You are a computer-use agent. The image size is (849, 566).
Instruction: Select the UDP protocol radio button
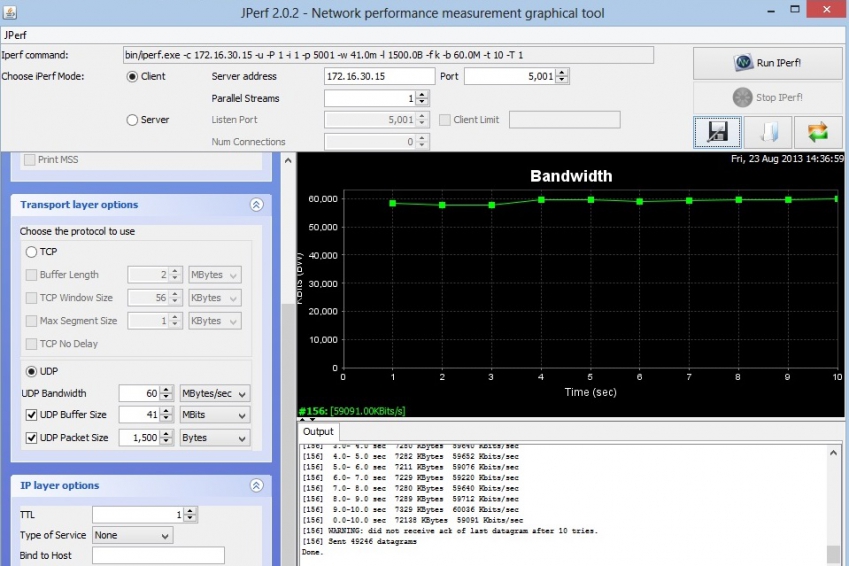click(x=31, y=371)
